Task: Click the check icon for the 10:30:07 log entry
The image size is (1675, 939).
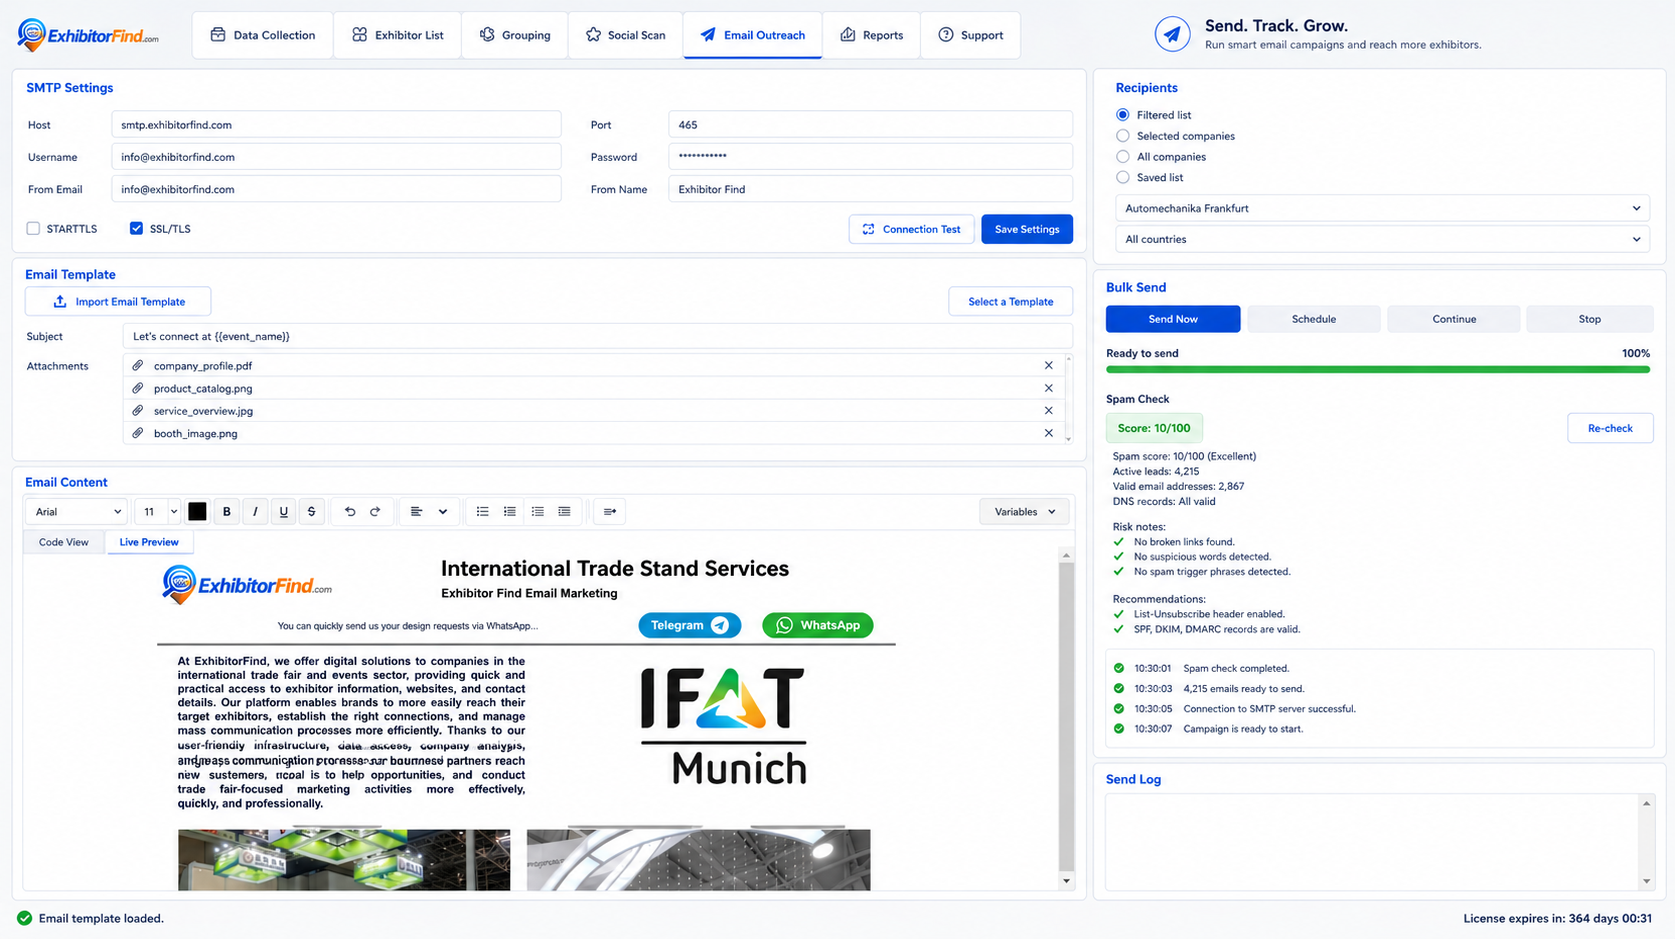Action: (x=1119, y=729)
